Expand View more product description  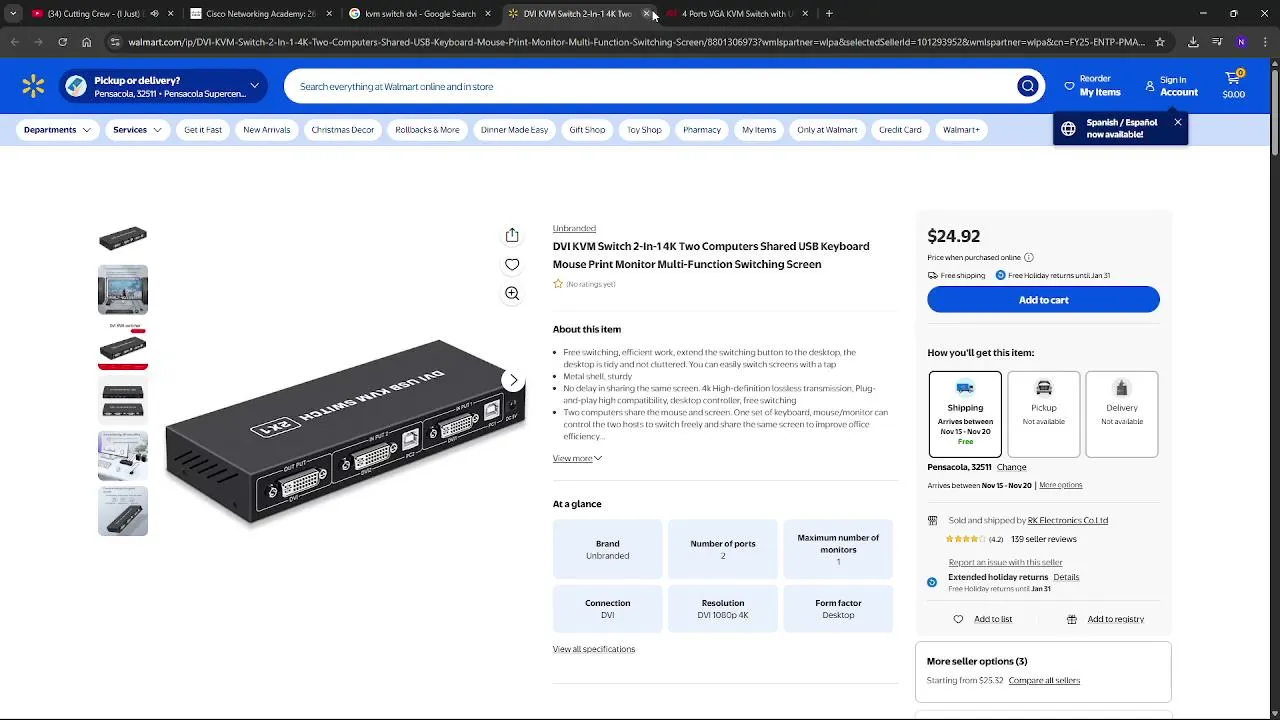577,458
